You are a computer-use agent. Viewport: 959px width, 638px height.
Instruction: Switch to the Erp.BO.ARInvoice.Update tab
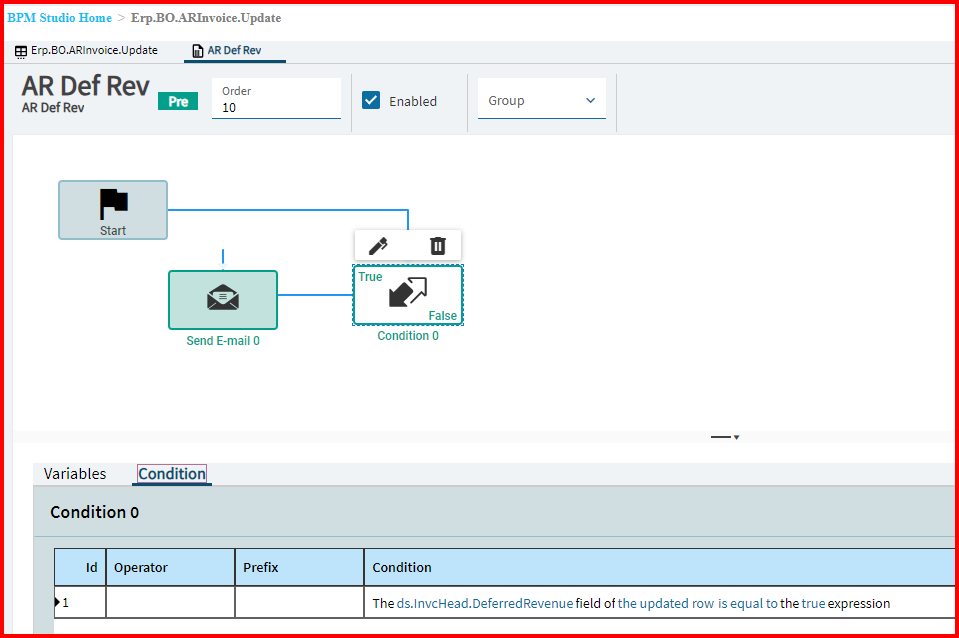point(86,51)
